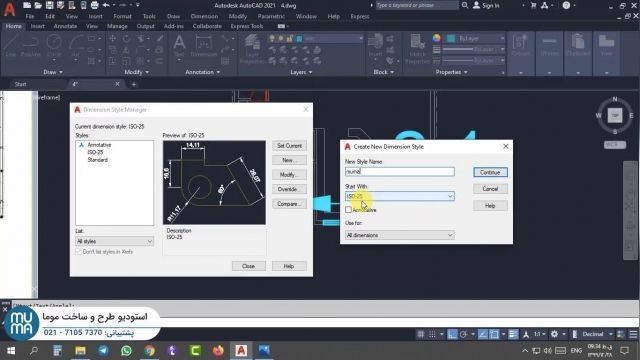
Task: Switch to the Manage ribbon tab
Action: pyautogui.click(x=117, y=26)
